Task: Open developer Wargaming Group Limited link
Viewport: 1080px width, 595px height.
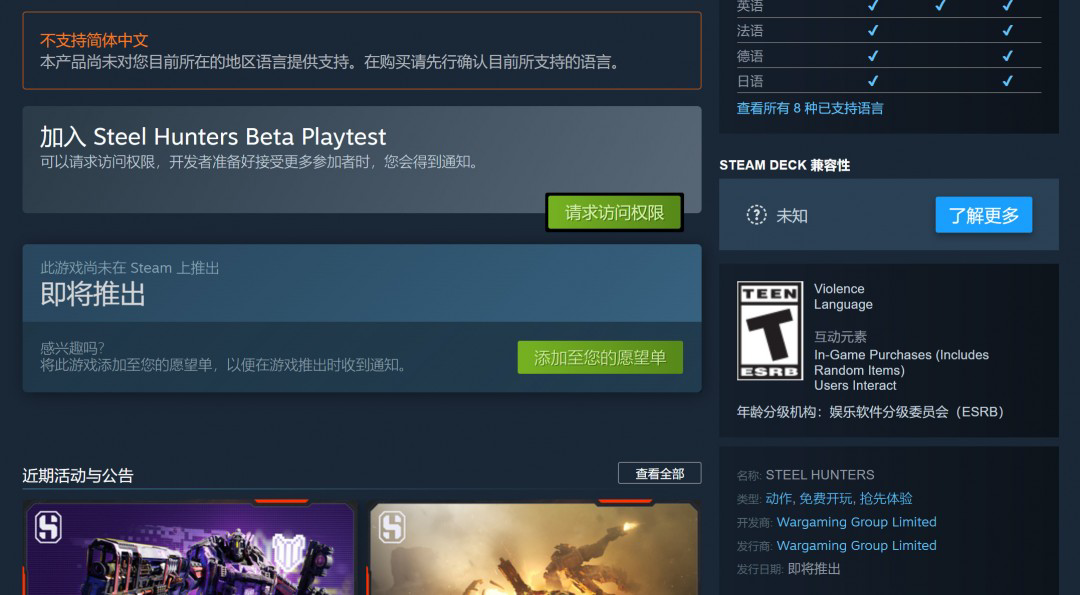Action: click(856, 522)
